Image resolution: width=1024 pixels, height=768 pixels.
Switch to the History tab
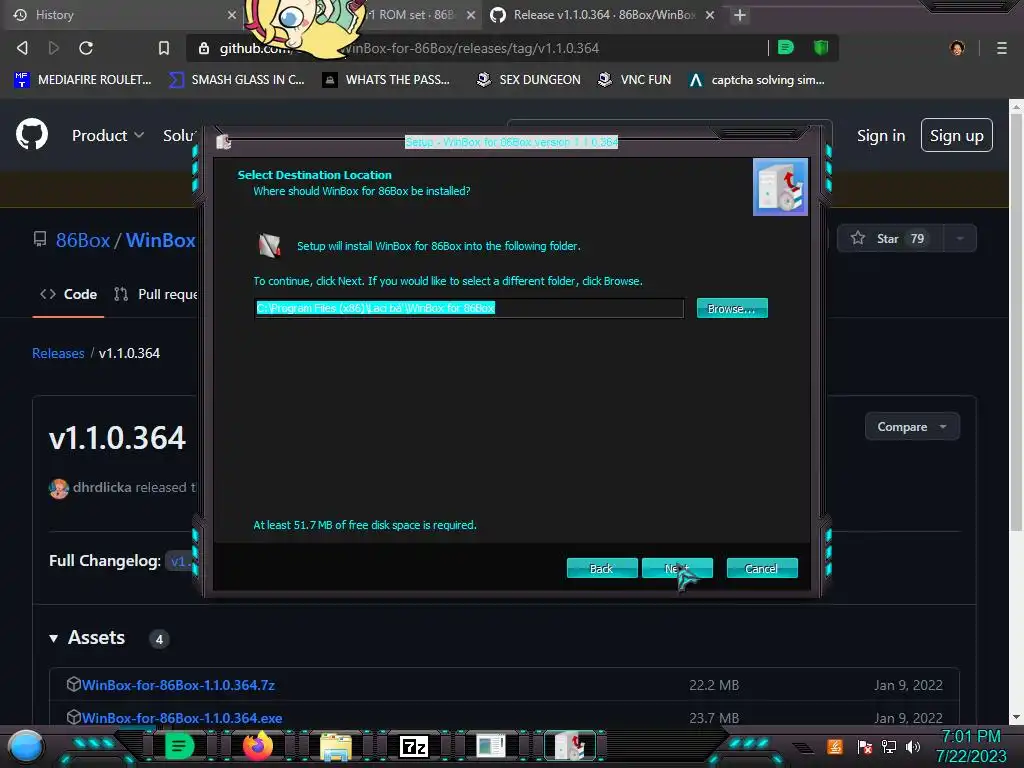[124, 15]
